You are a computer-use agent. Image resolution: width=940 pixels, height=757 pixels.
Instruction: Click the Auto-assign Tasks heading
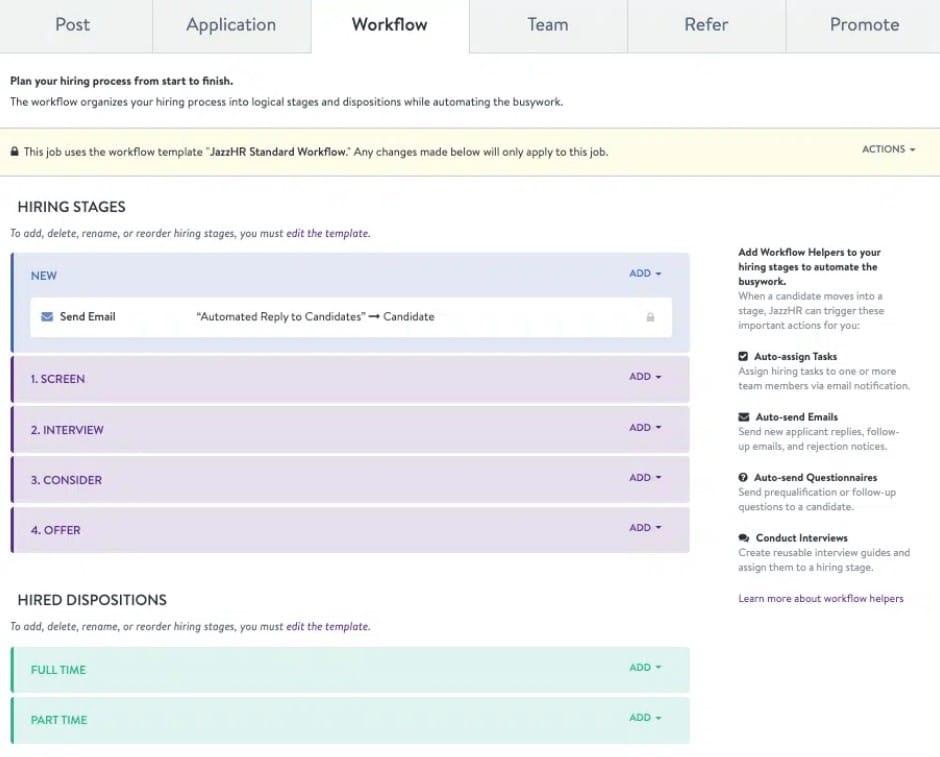point(796,356)
